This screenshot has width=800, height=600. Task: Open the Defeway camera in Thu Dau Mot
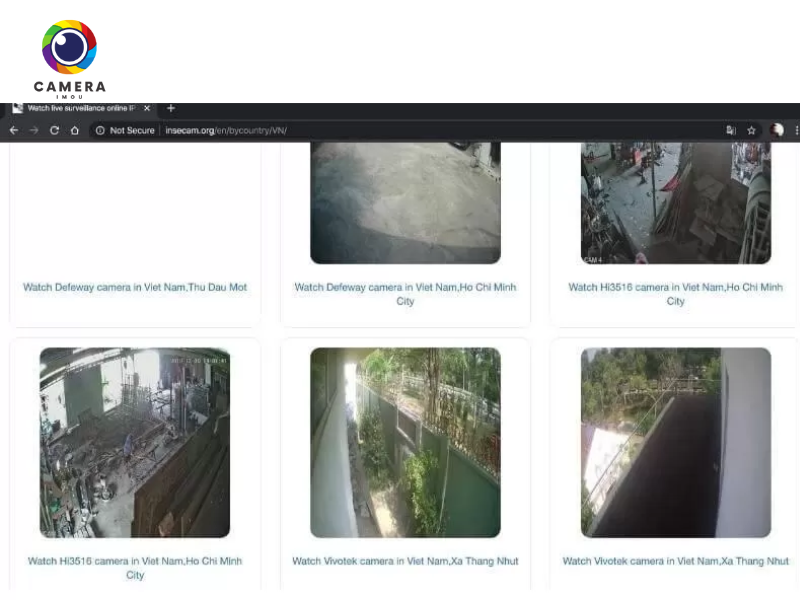click(x=135, y=287)
